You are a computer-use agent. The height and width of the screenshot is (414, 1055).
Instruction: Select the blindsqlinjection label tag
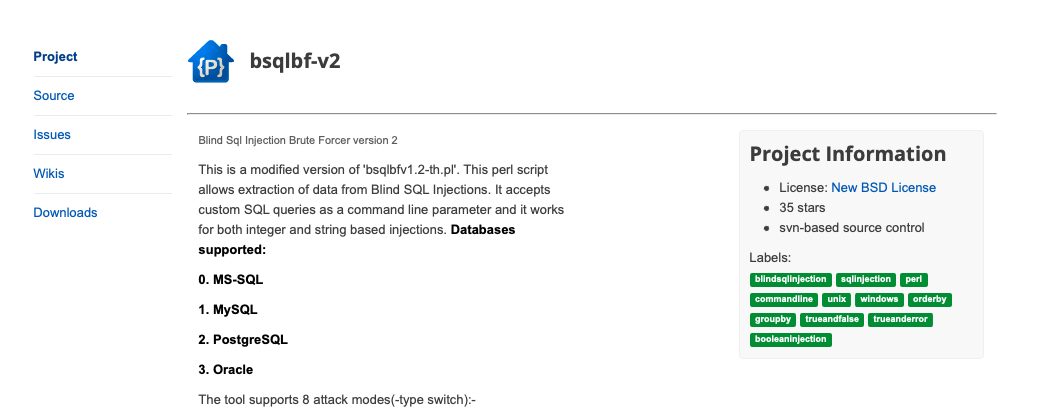pyautogui.click(x=791, y=279)
